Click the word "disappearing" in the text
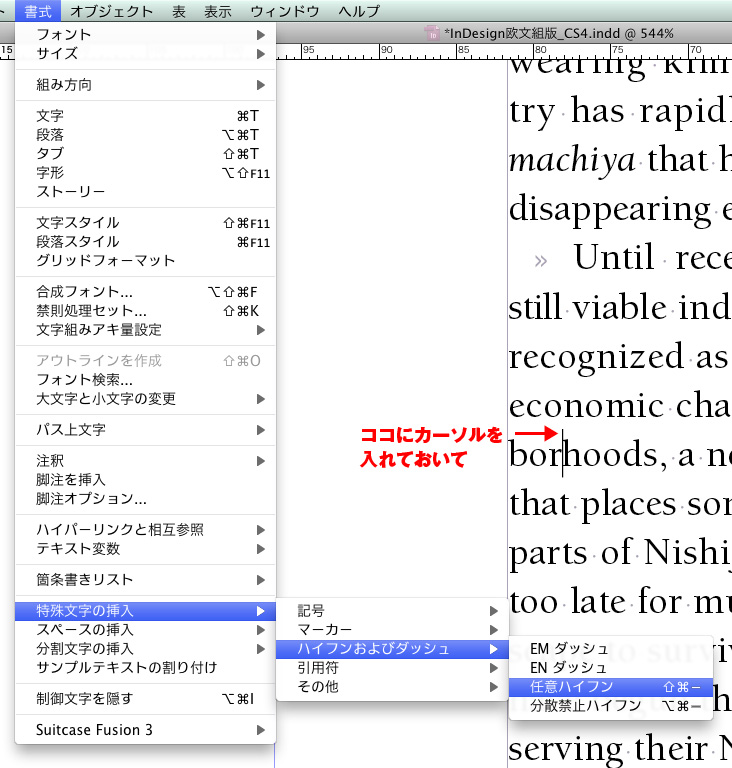 pos(610,211)
